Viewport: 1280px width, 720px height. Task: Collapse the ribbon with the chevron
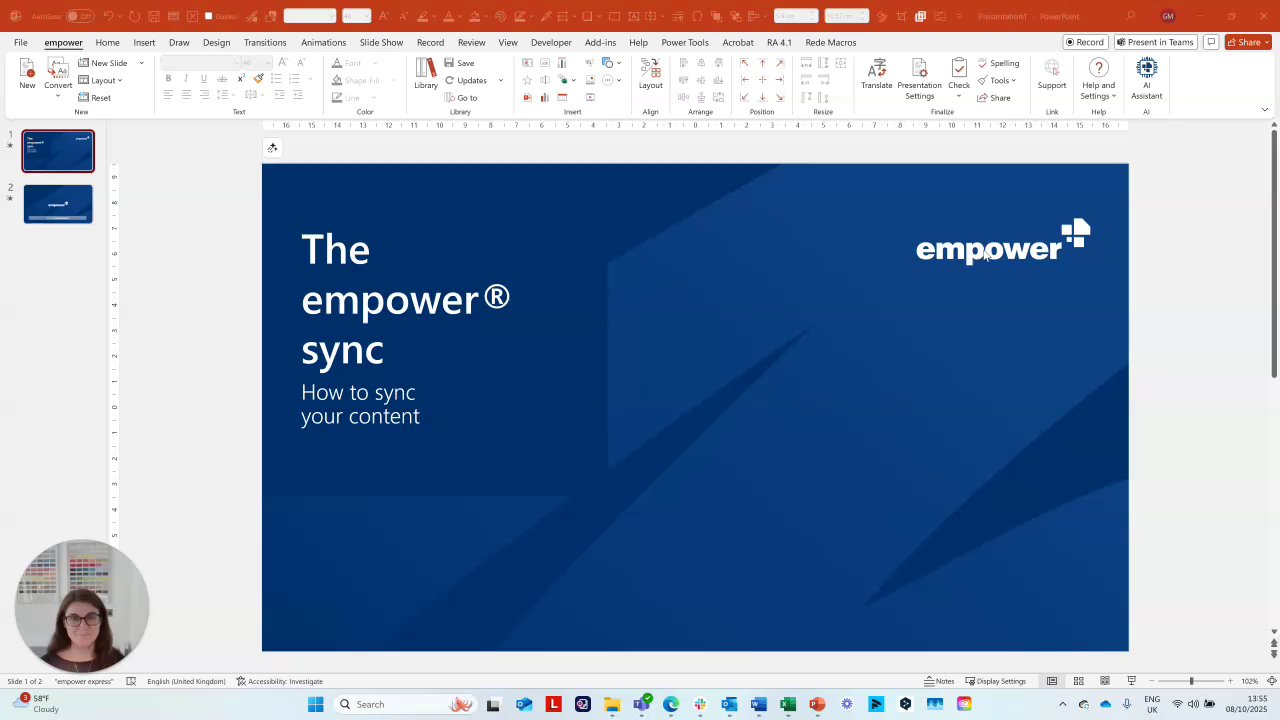[1264, 110]
